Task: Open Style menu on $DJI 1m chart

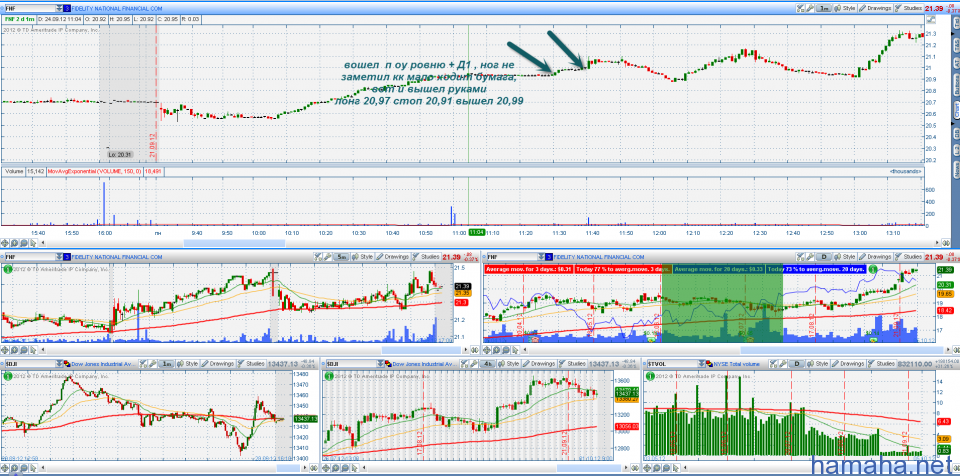Action: [x=188, y=364]
